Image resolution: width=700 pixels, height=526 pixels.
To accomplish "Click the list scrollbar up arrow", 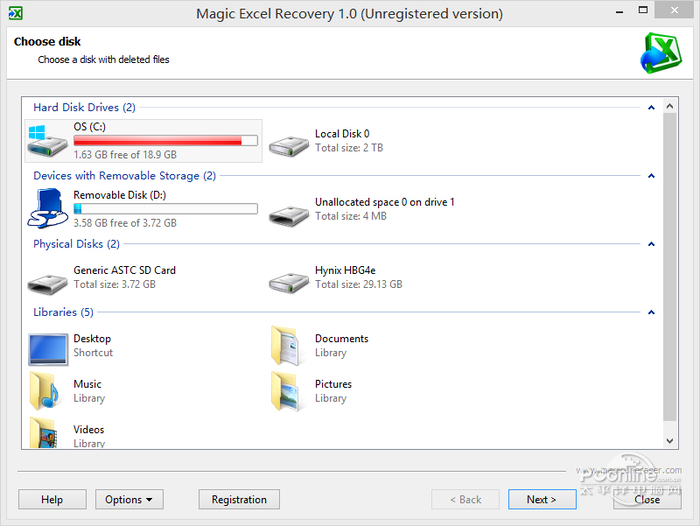I will tap(670, 106).
